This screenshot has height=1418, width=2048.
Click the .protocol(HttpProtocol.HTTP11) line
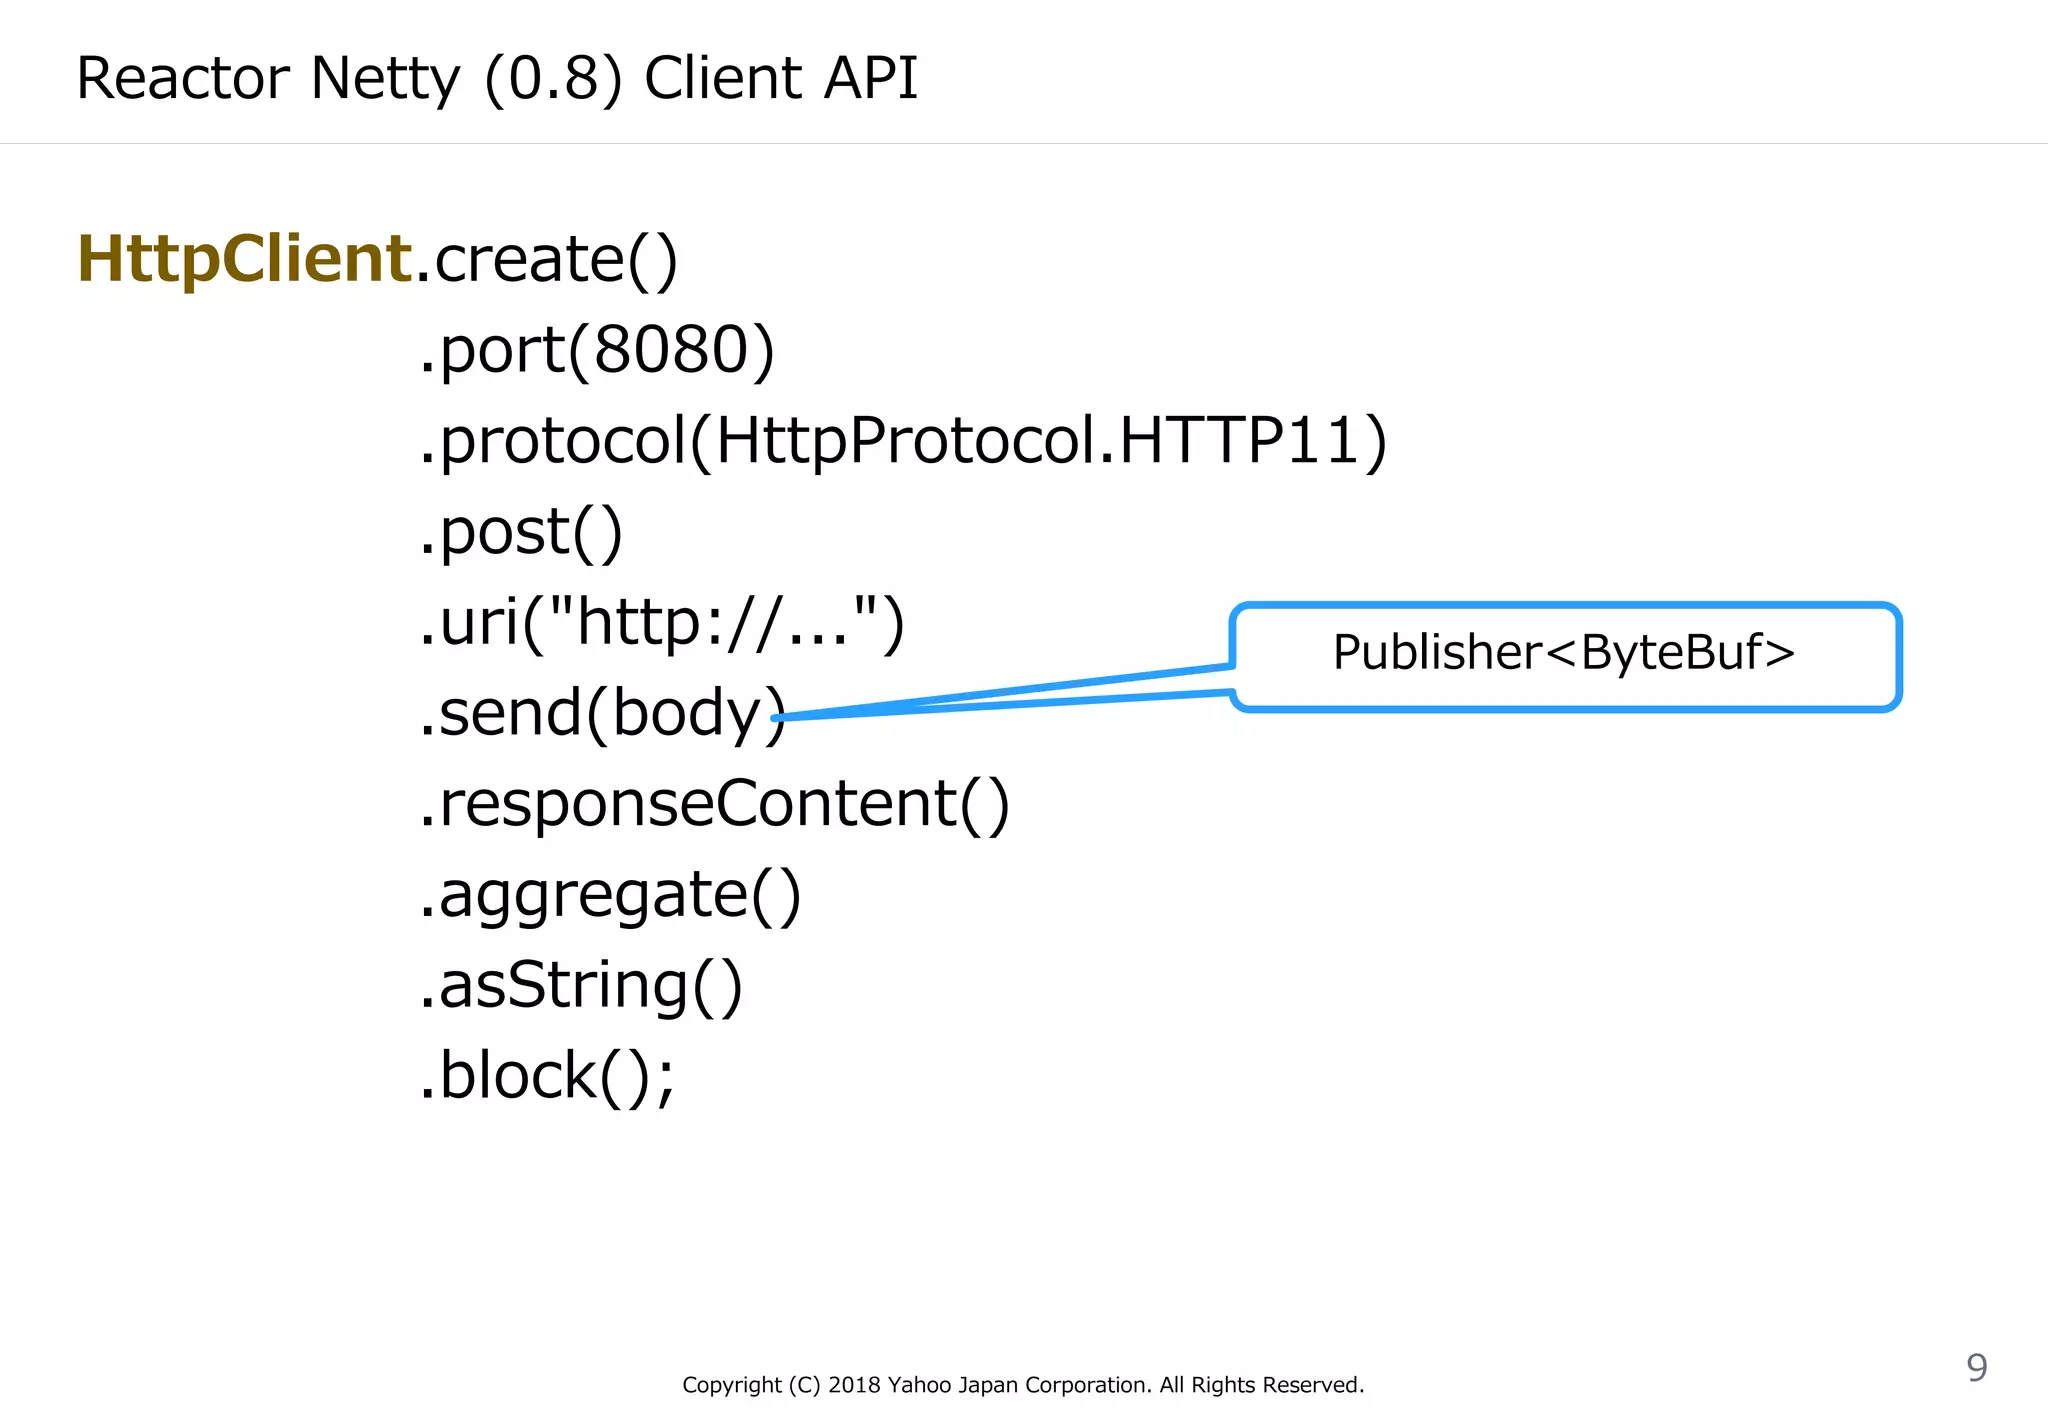click(x=902, y=441)
